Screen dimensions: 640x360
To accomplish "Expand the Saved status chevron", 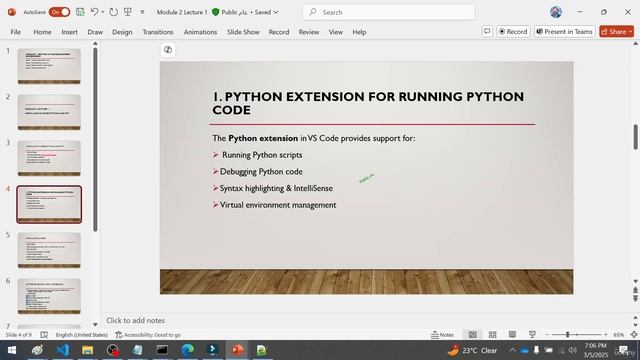I will 276,12.
